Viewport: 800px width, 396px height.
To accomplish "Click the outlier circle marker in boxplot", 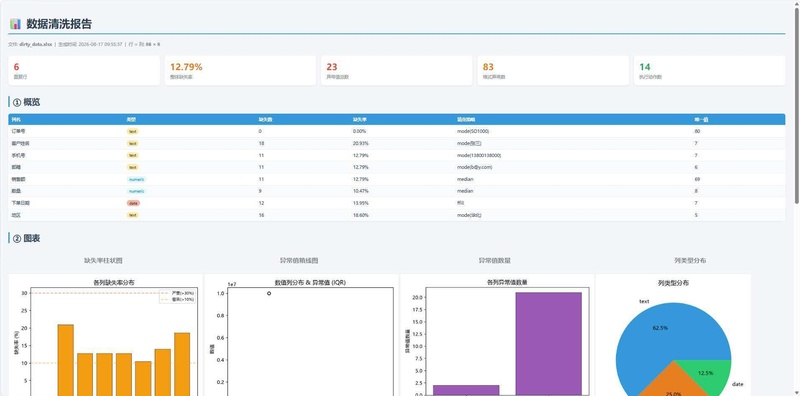I will point(269,293).
